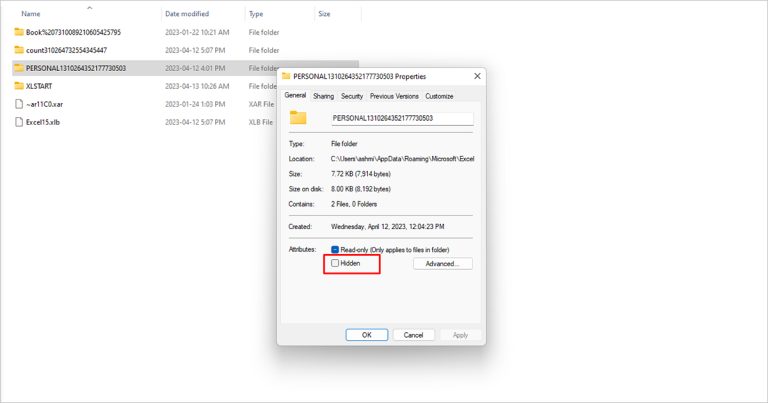768x403 pixels.
Task: Click the ~ar11C0.xar file icon
Action: [x=19, y=104]
